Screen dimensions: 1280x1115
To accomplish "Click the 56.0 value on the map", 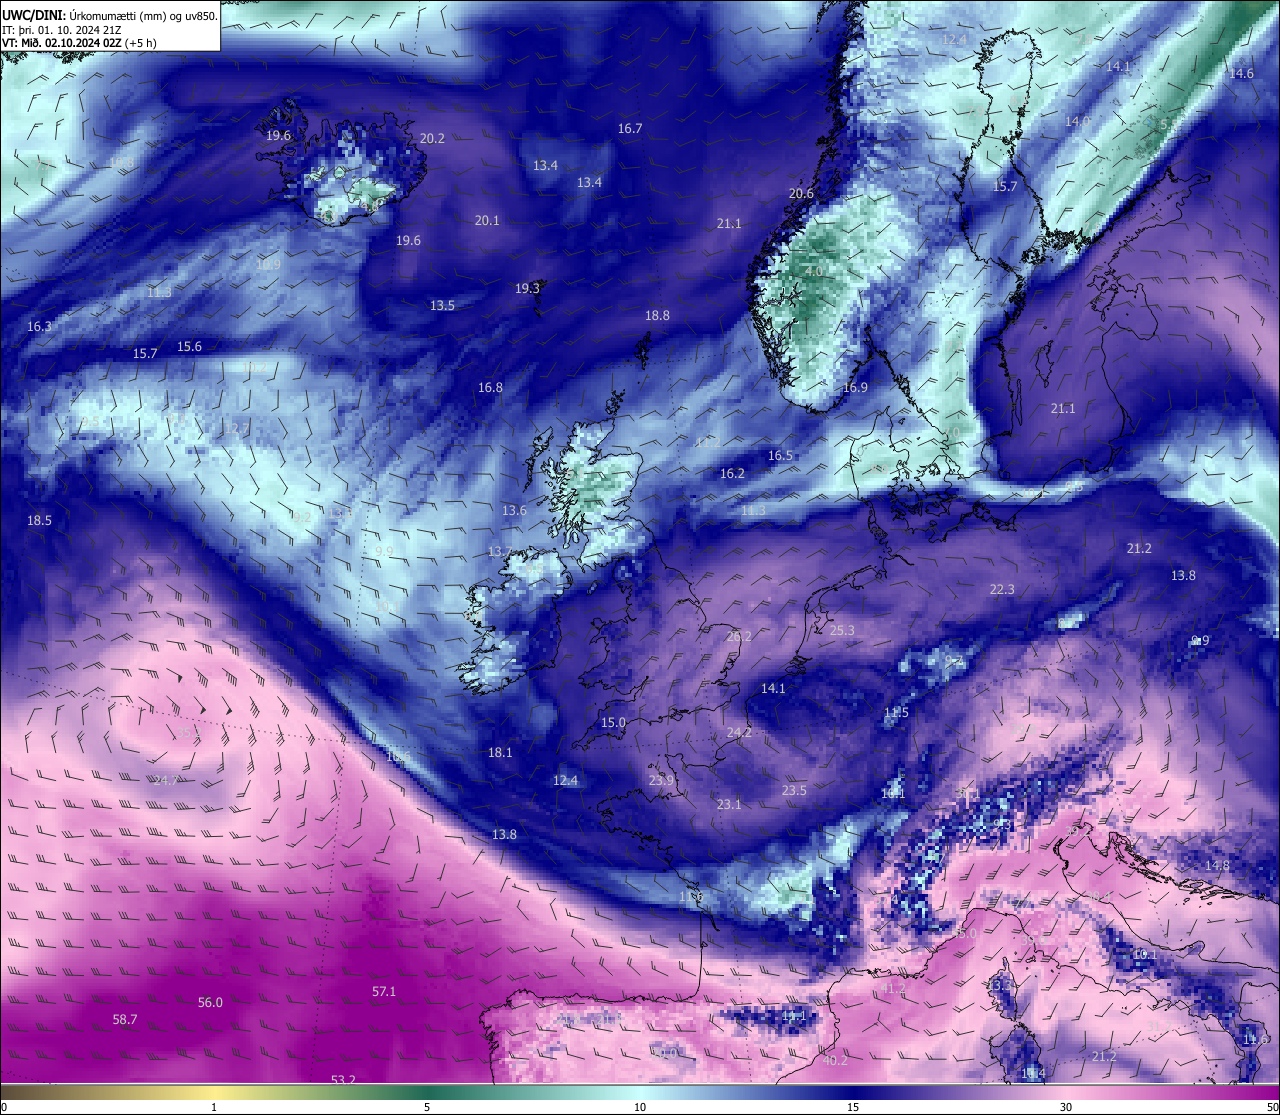I will [210, 1002].
